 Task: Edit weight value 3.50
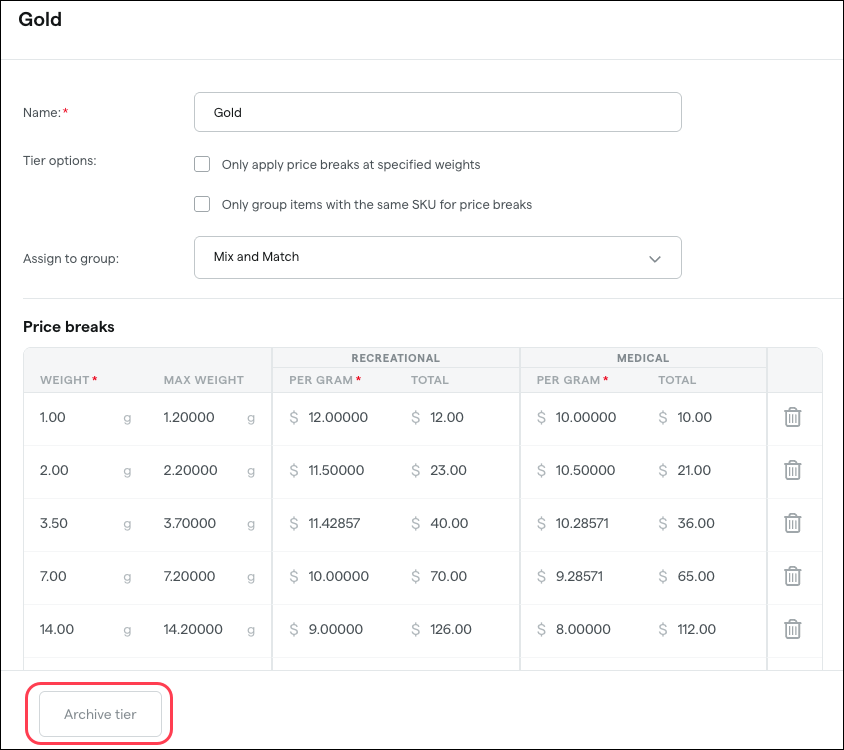pos(54,523)
